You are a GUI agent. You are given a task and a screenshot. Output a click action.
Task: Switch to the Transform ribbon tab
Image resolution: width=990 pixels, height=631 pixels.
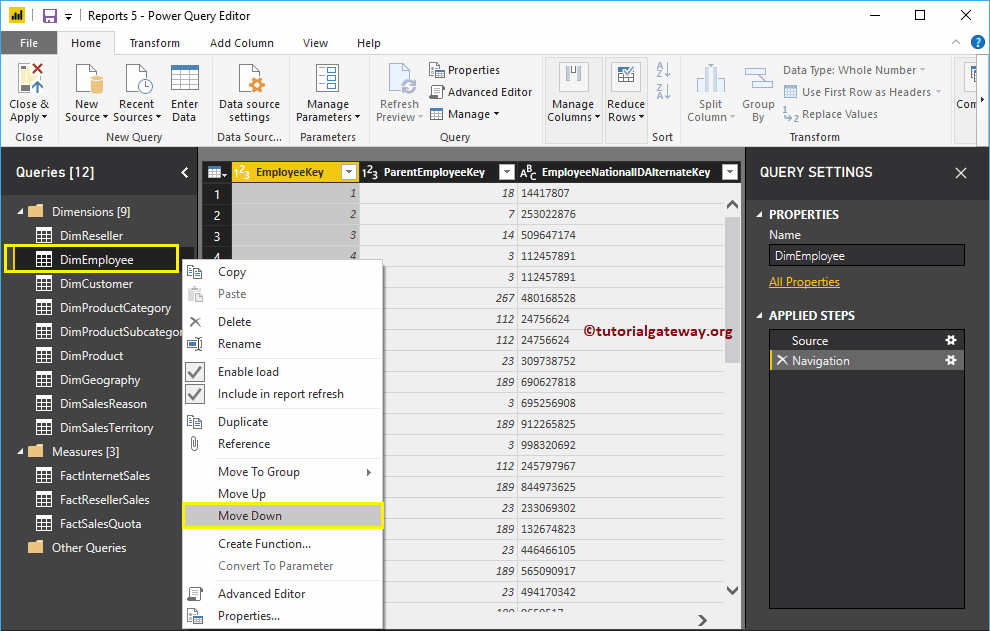coord(154,43)
